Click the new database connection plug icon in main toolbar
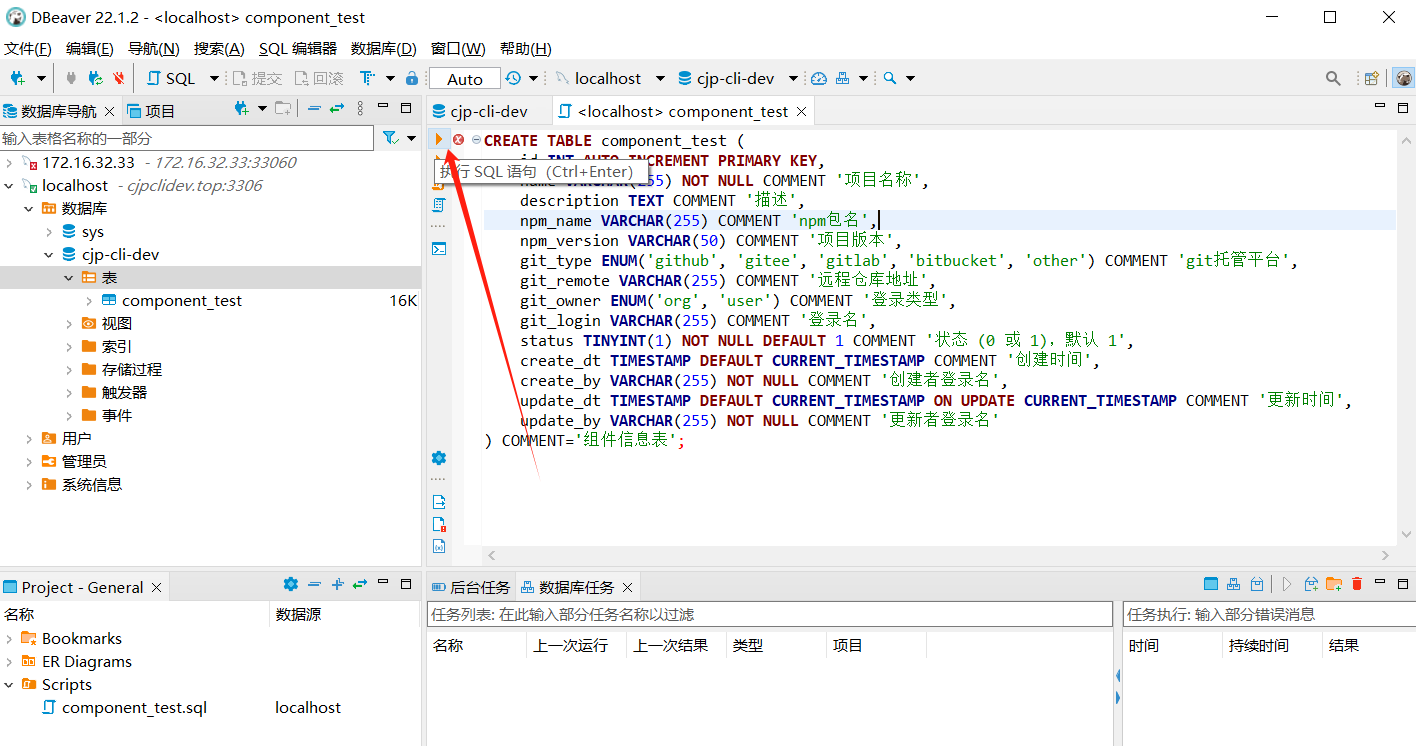This screenshot has width=1416, height=746. [18, 78]
